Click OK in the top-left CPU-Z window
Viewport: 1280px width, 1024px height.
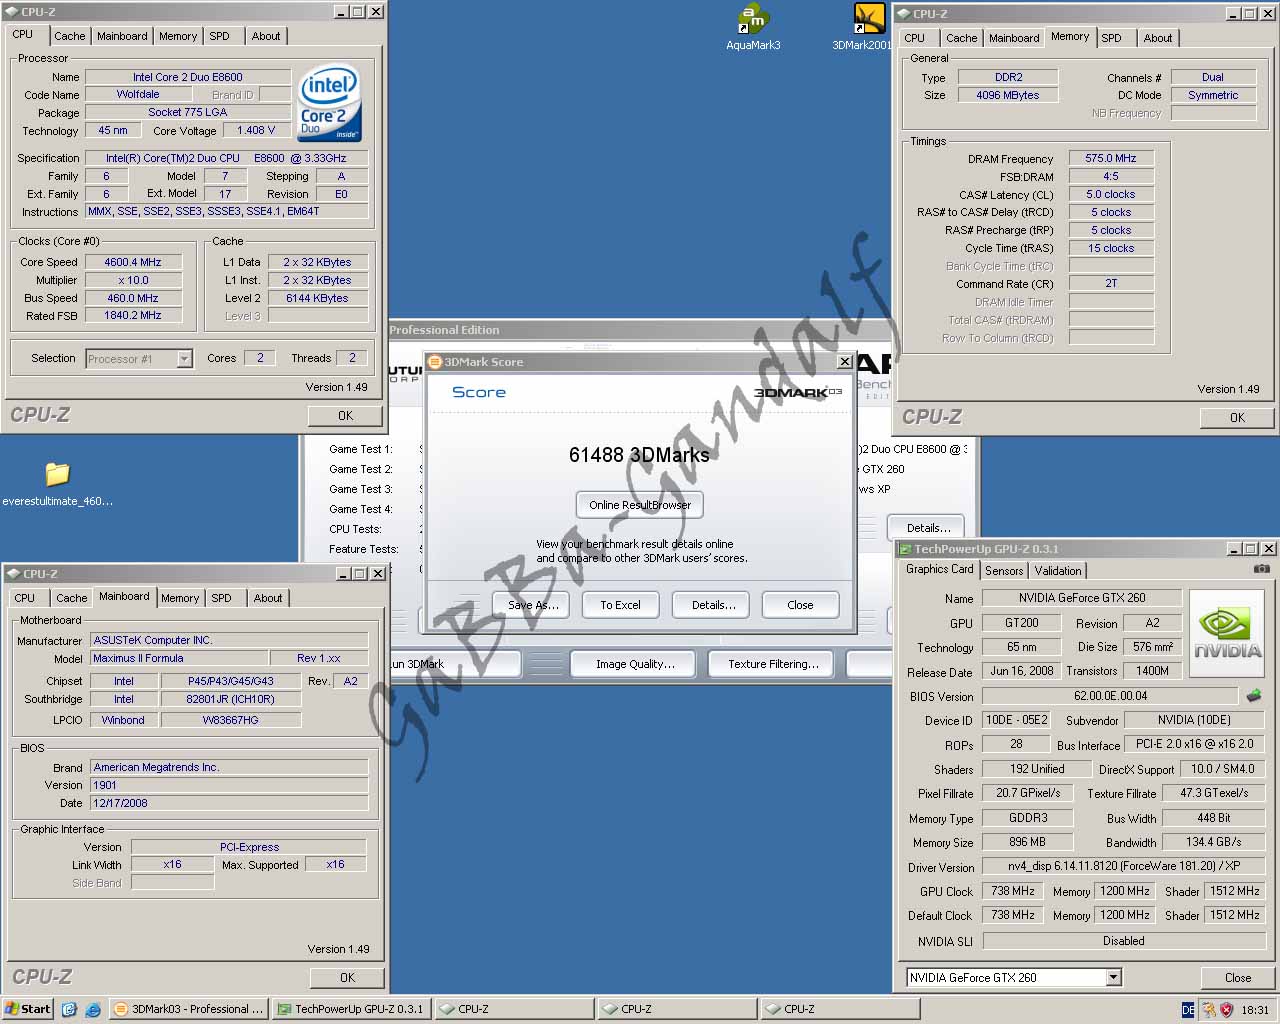[345, 415]
